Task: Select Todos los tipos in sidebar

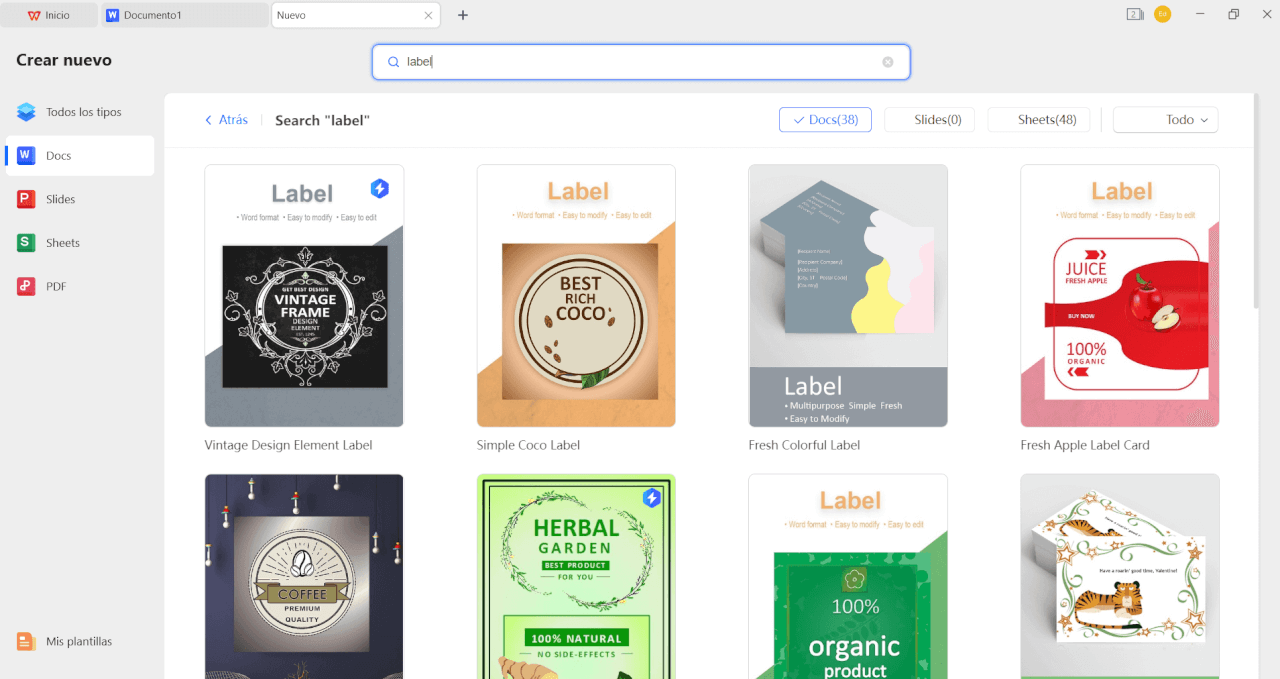Action: coord(80,112)
